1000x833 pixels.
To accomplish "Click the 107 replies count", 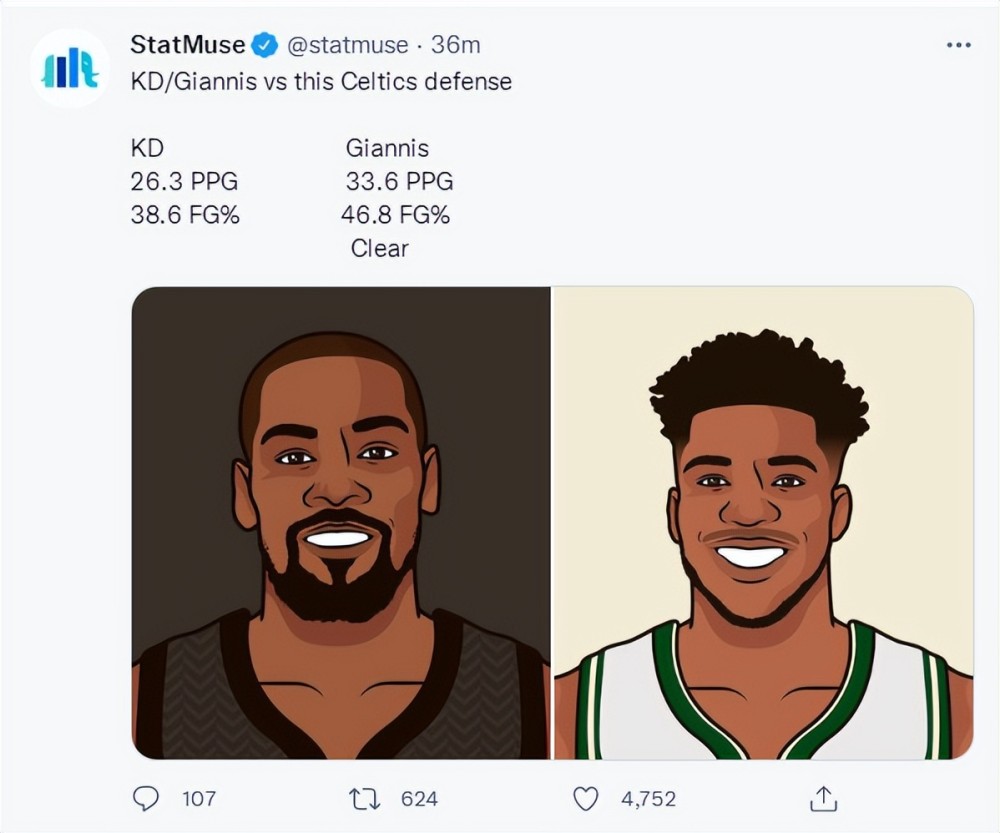I will [199, 799].
